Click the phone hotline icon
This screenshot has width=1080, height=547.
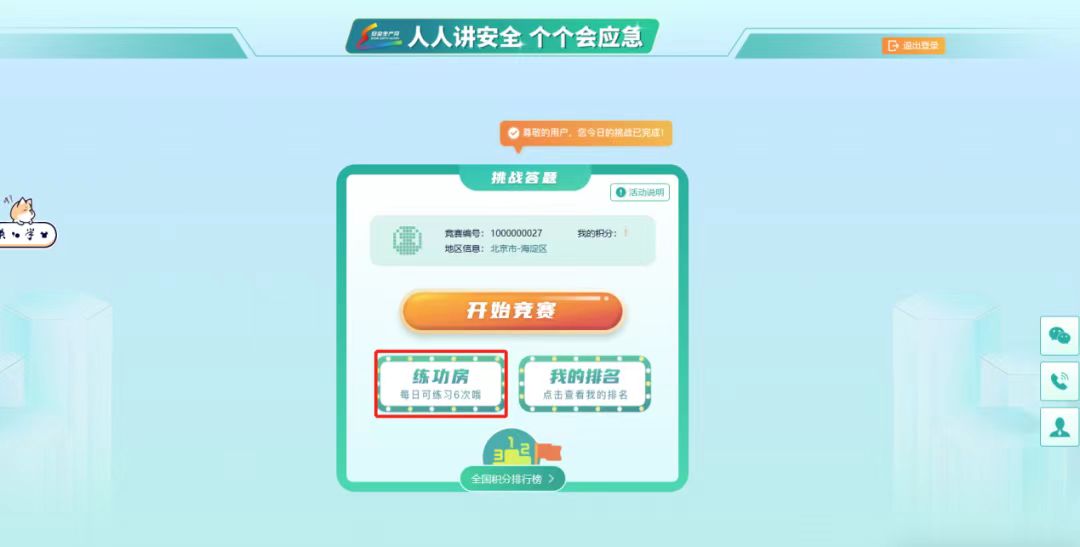click(1059, 381)
